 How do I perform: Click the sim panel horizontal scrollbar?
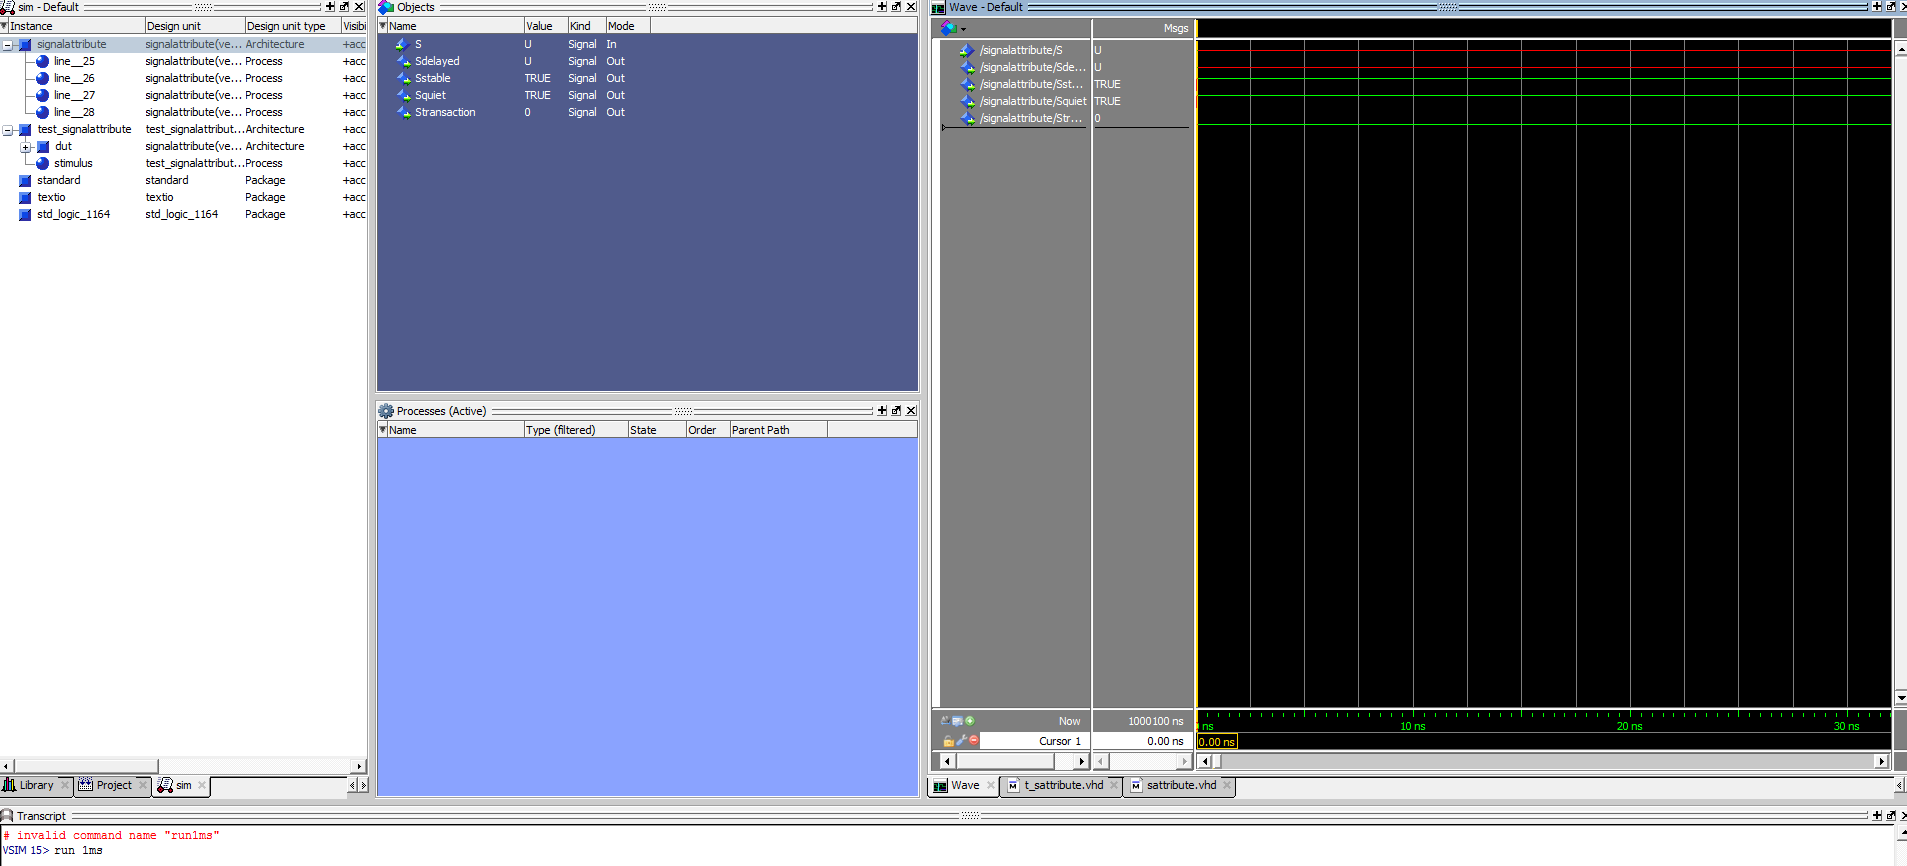pyautogui.click(x=86, y=767)
